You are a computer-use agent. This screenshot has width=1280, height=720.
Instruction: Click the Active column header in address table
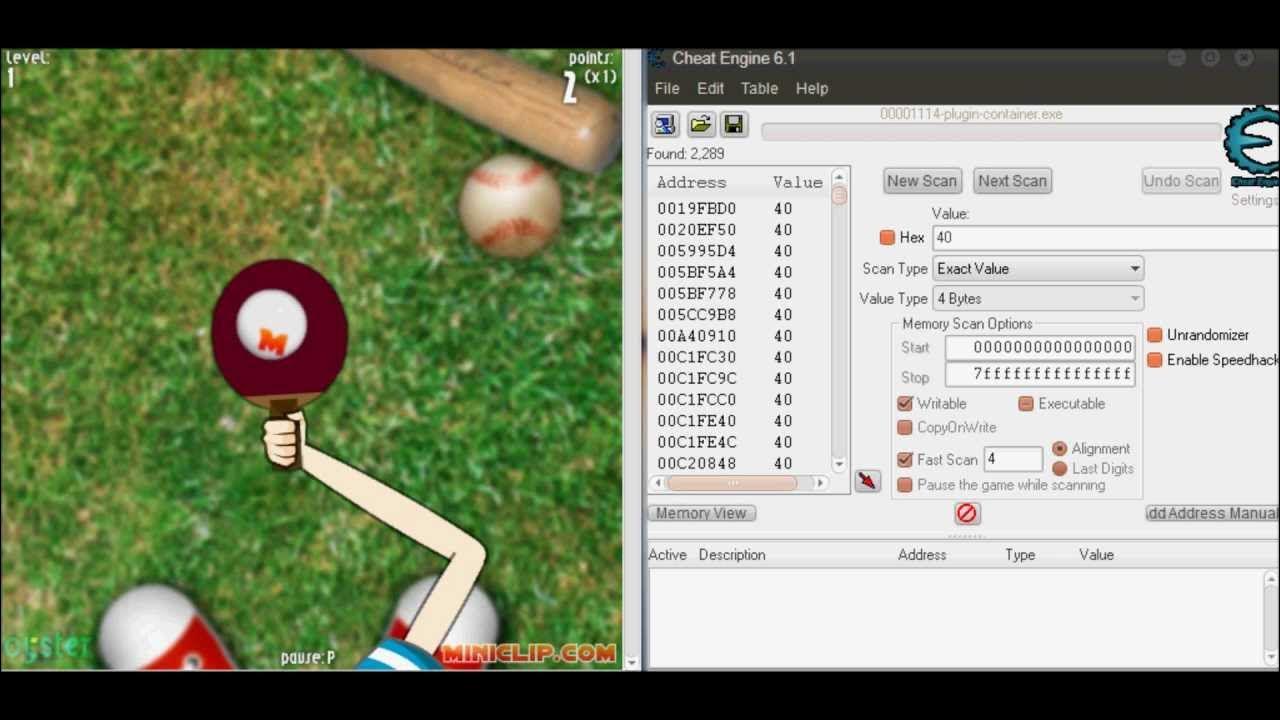667,555
